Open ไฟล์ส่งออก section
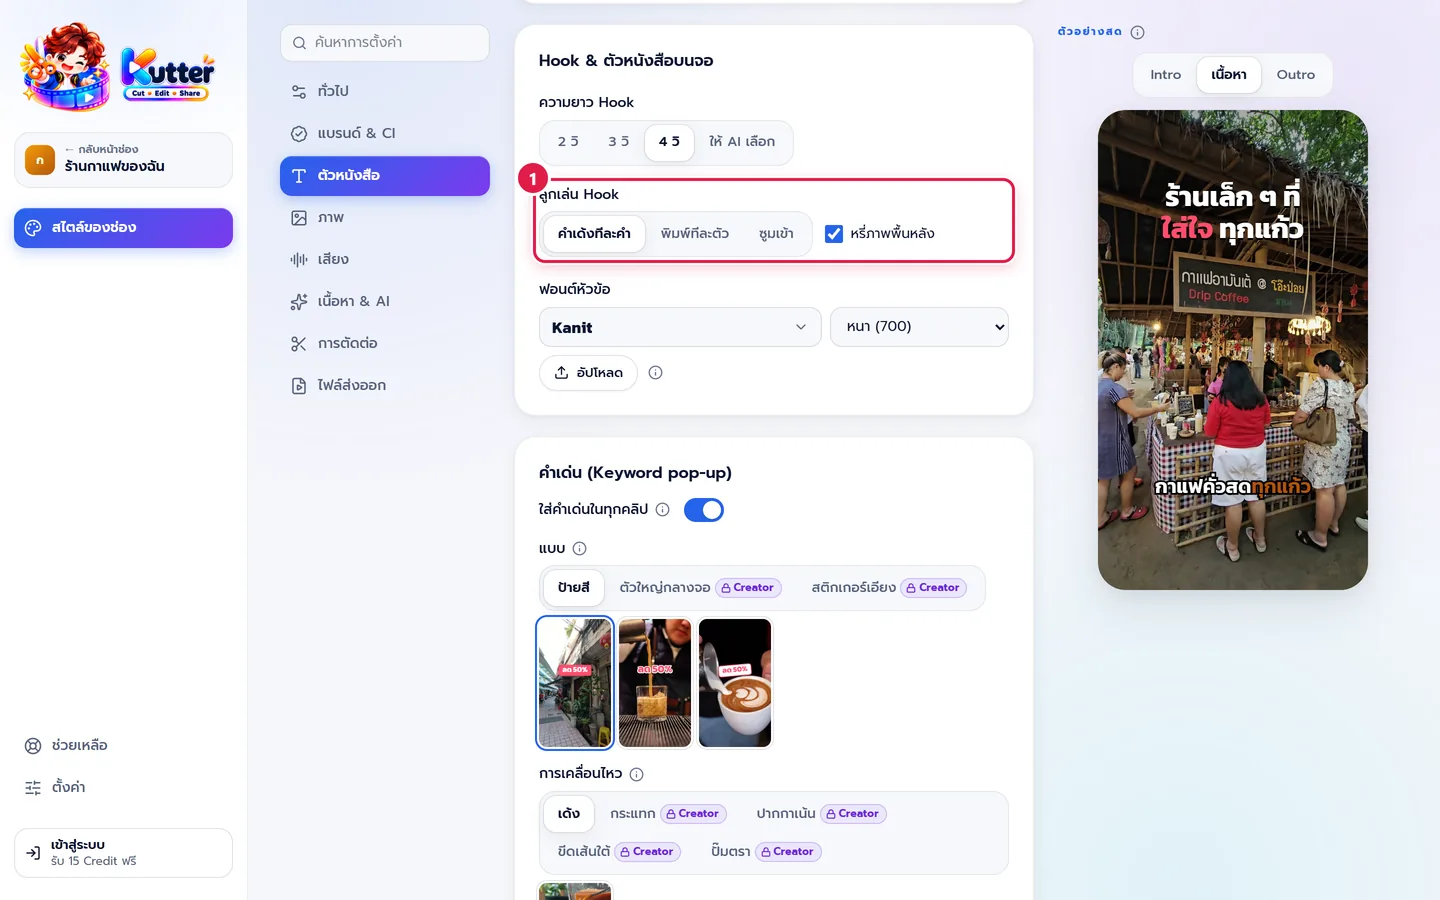 [x=385, y=385]
